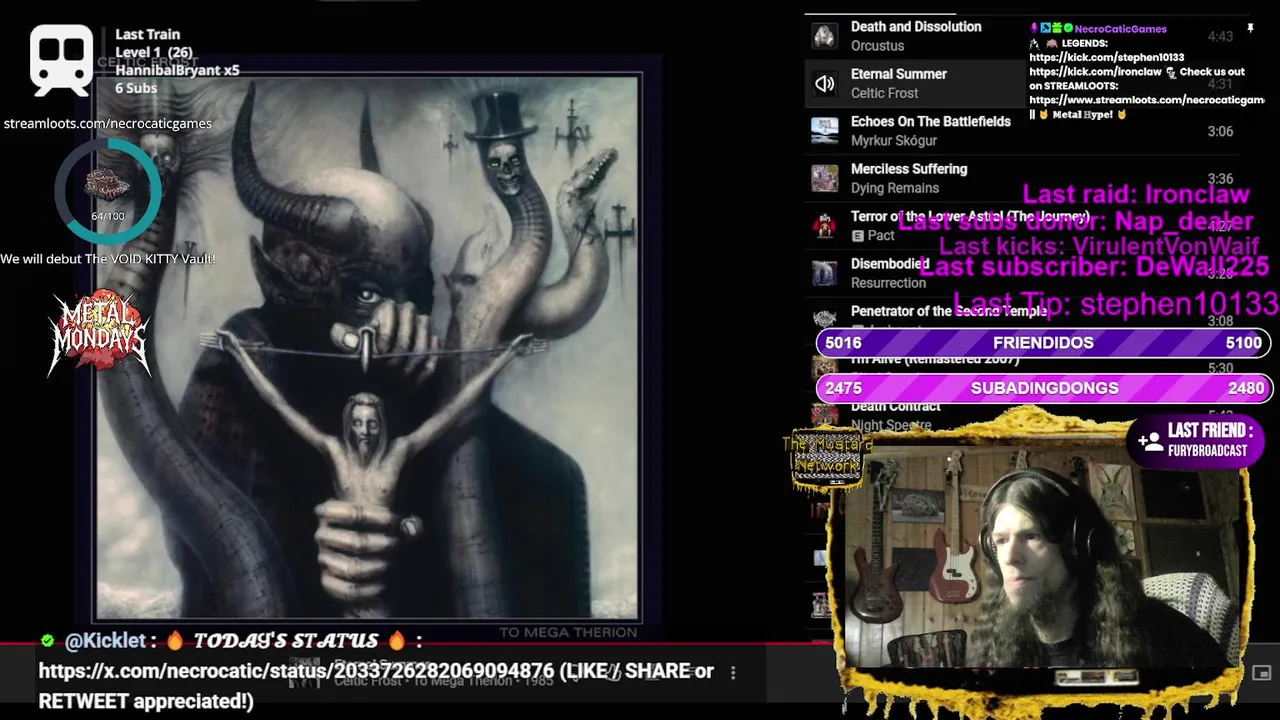
Task: Click the LAST FRIEND: FURYBROADCAST badge
Action: [1195, 440]
